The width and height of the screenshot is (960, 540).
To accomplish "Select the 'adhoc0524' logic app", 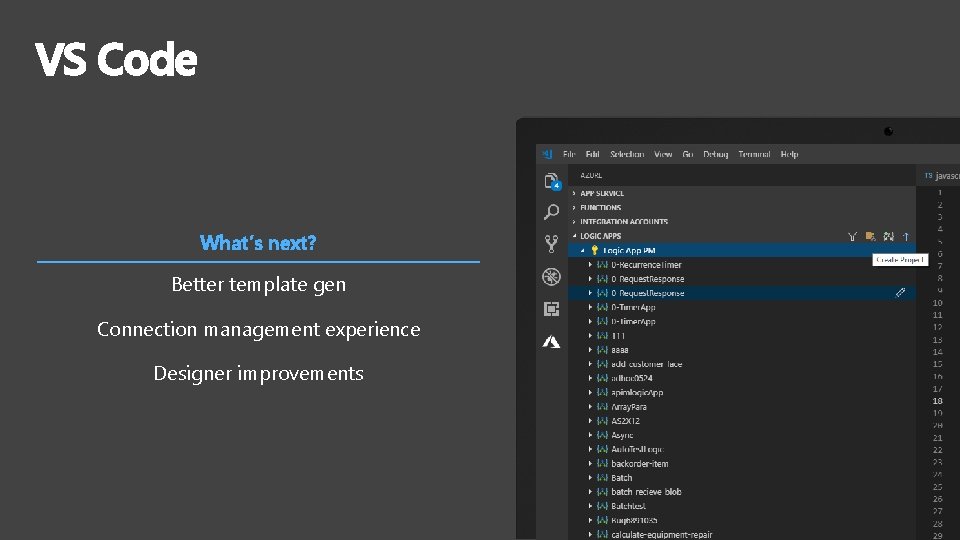I will [x=632, y=378].
